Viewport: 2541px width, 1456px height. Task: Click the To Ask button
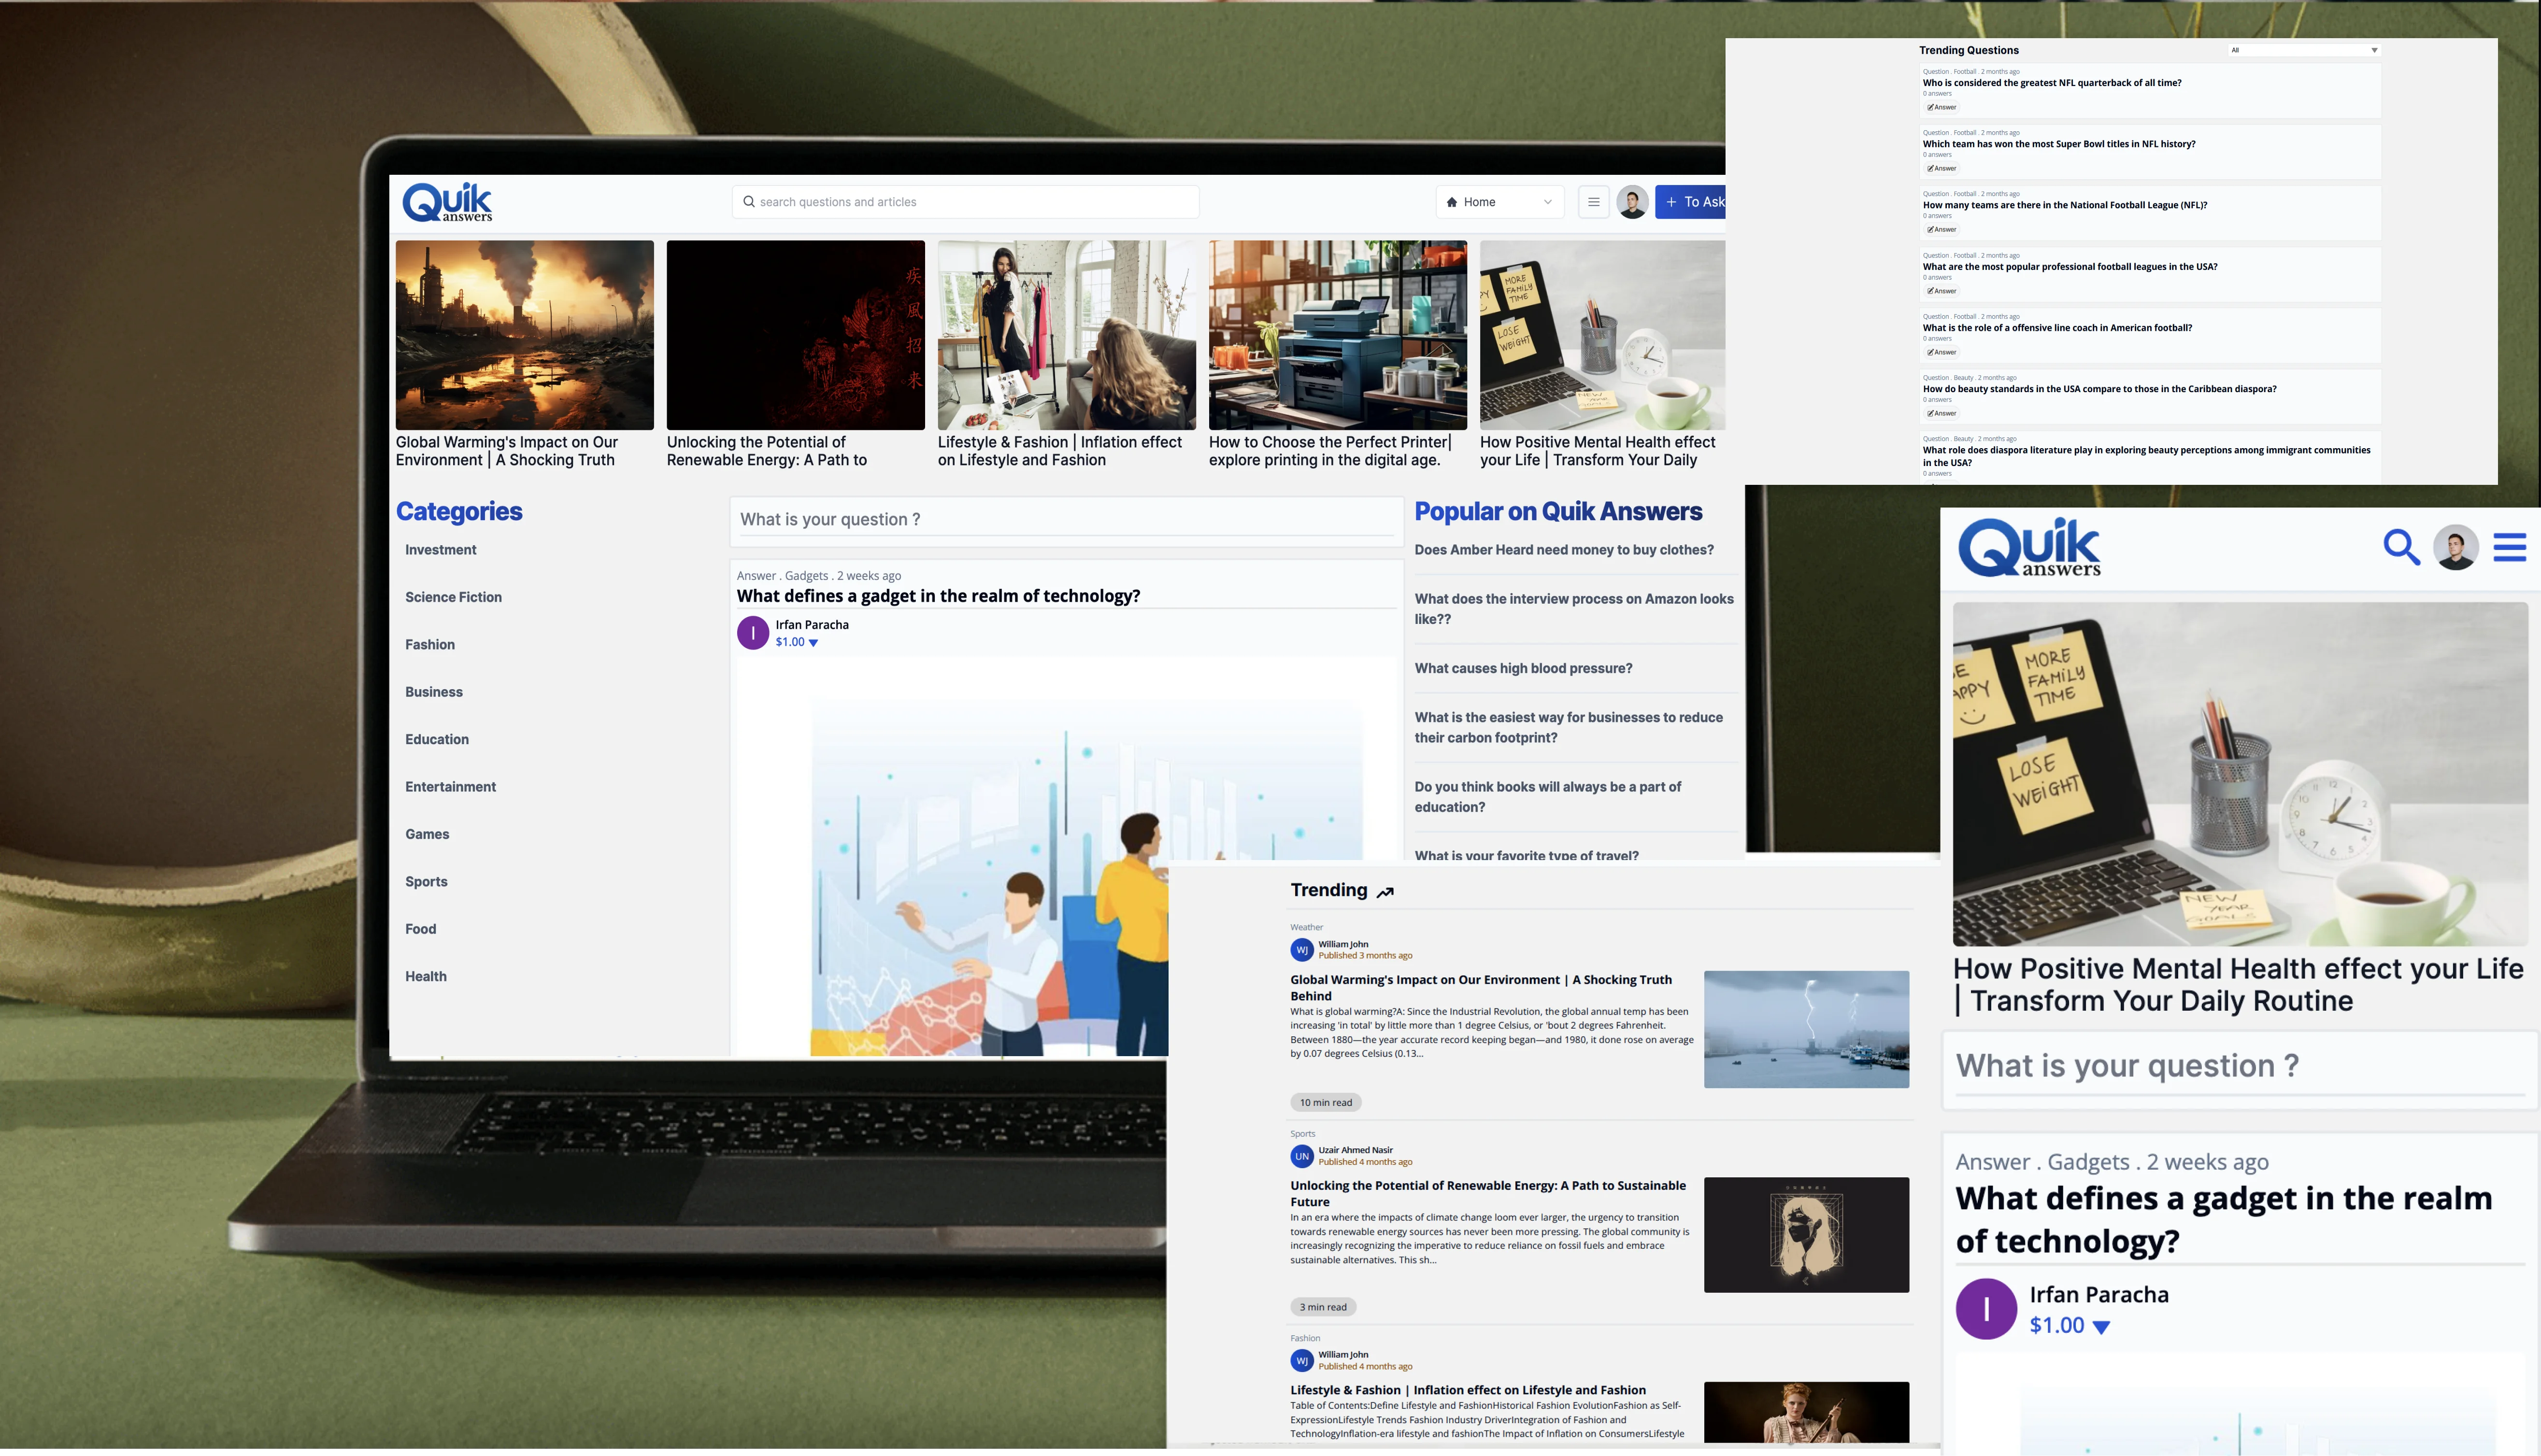1692,202
